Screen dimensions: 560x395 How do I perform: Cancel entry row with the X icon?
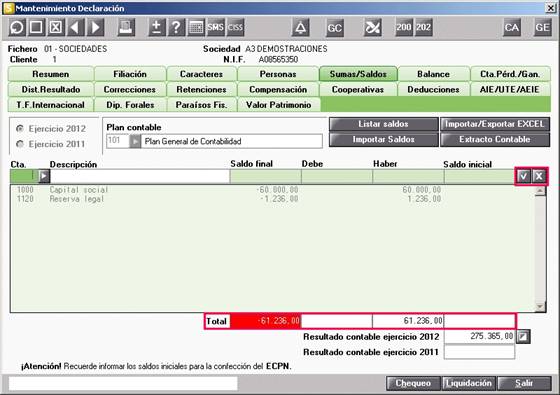pos(539,176)
